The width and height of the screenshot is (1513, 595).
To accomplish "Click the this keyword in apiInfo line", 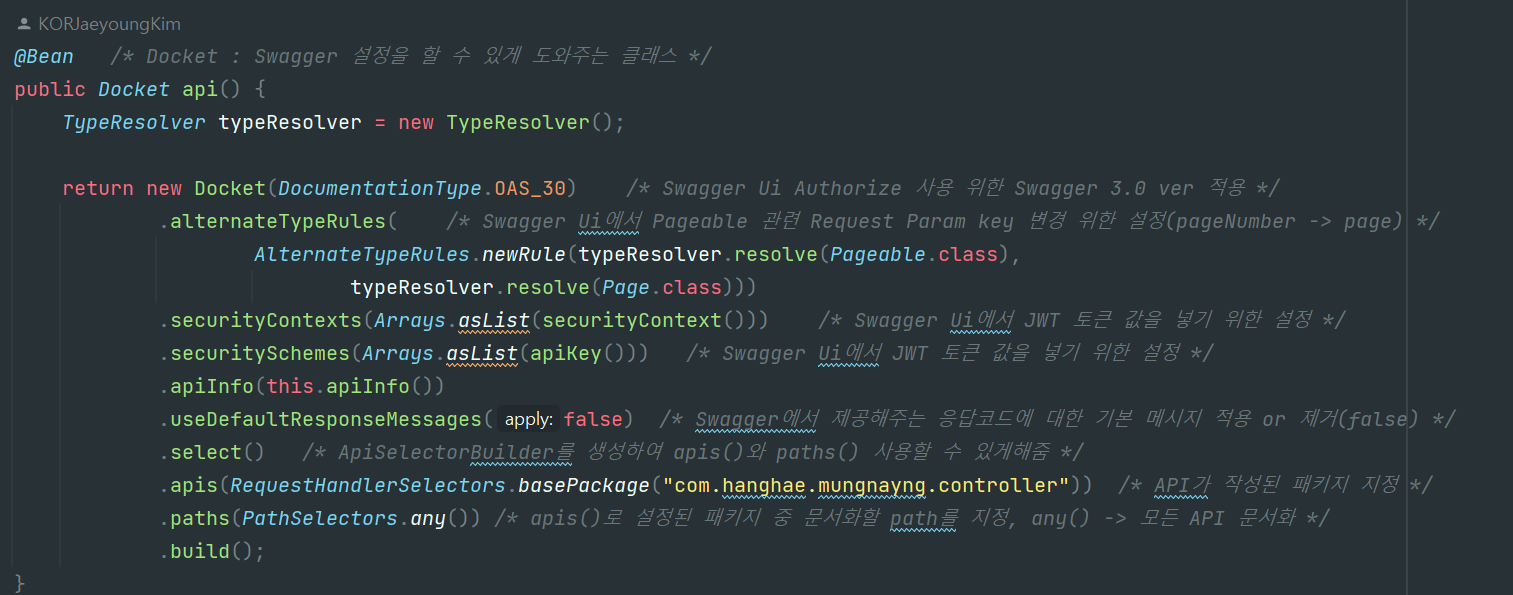I will point(290,386).
